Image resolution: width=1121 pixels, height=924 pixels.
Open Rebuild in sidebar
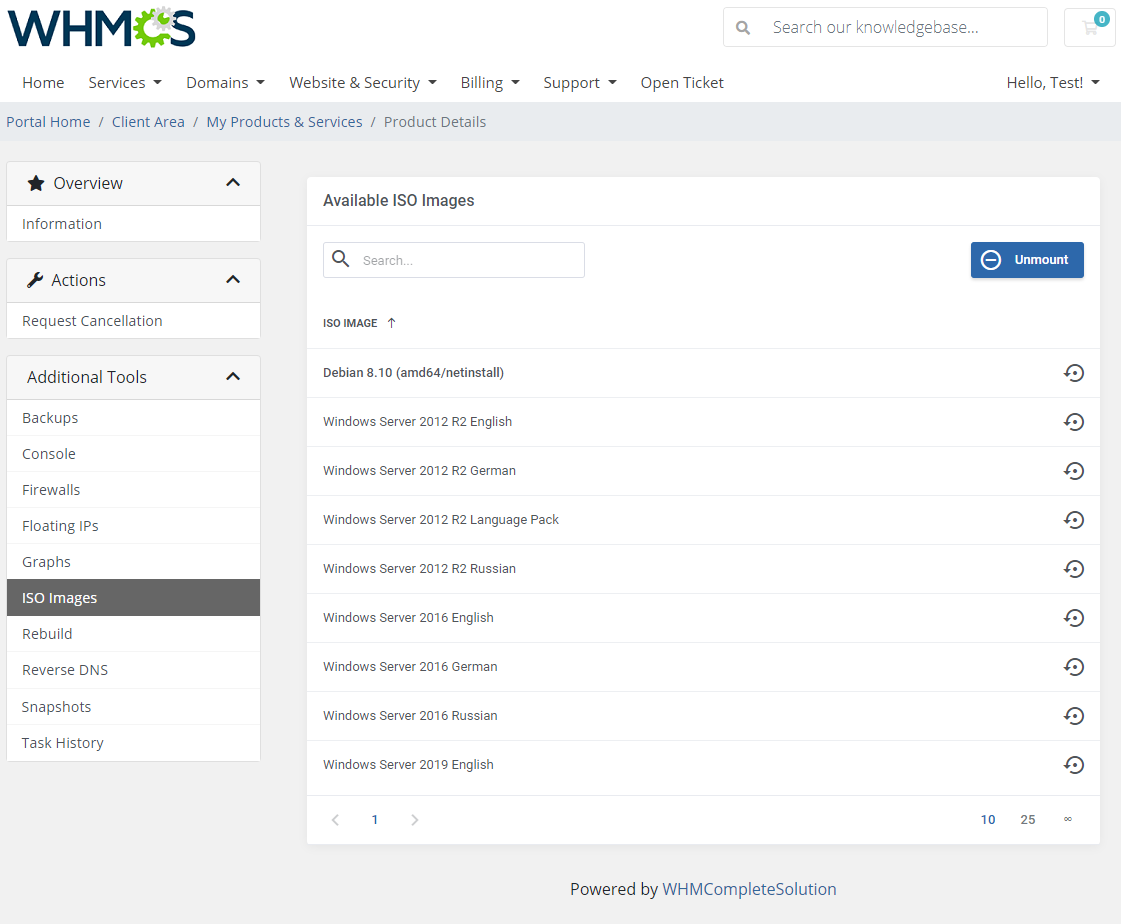(x=133, y=634)
